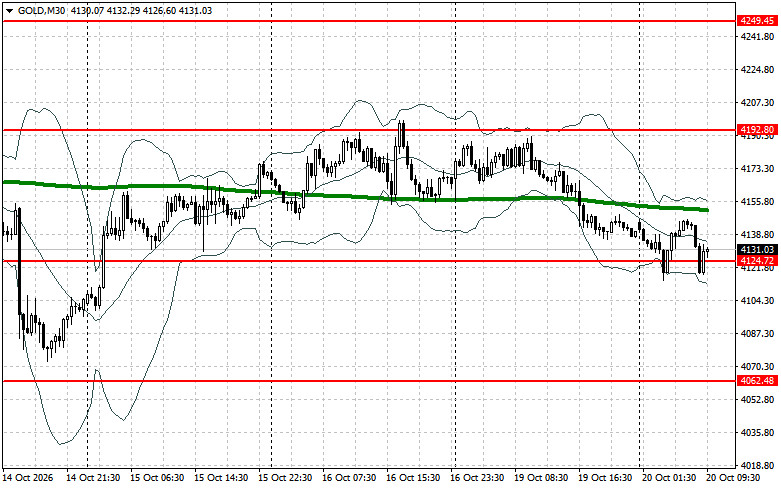The width and height of the screenshot is (781, 489).
Task: Click the 14 Oct 2026 time label
Action: pyautogui.click(x=27, y=478)
